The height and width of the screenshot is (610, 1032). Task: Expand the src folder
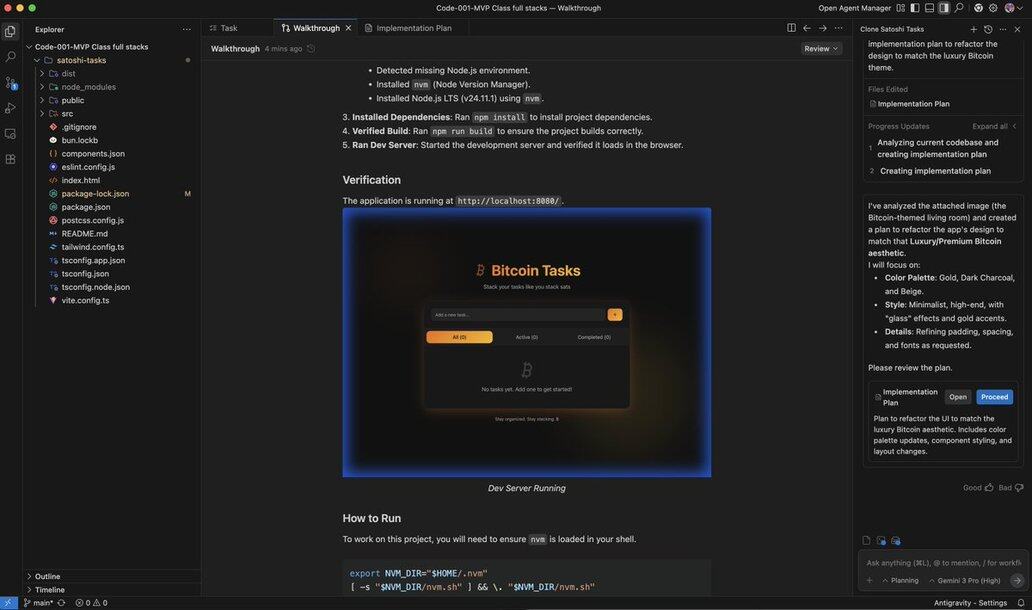coord(67,113)
